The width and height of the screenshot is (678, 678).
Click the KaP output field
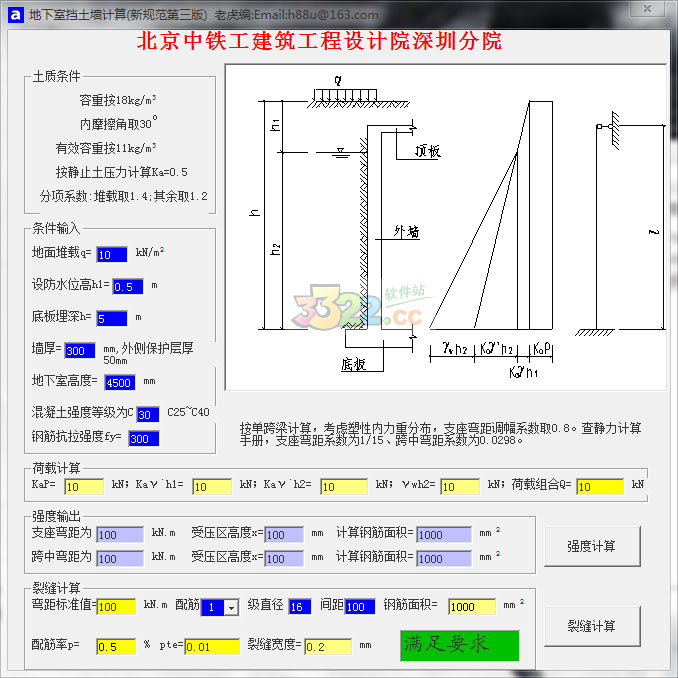pyautogui.click(x=84, y=487)
